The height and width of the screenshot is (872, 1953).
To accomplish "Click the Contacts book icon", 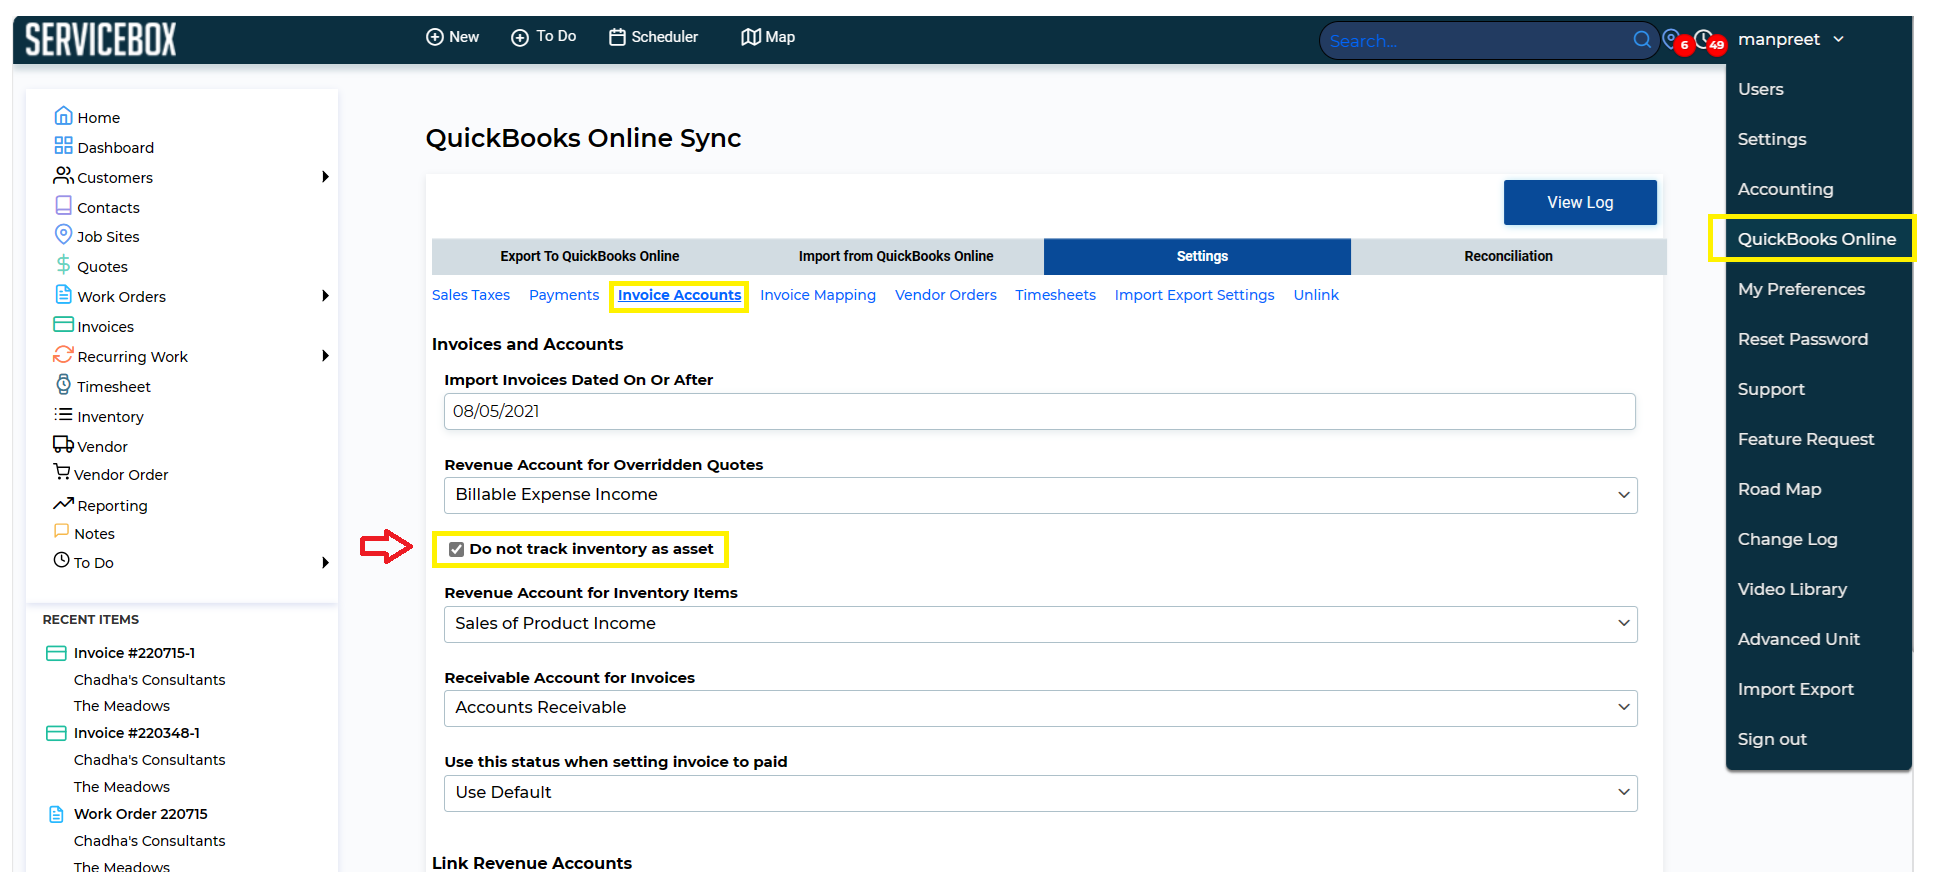I will (x=63, y=206).
